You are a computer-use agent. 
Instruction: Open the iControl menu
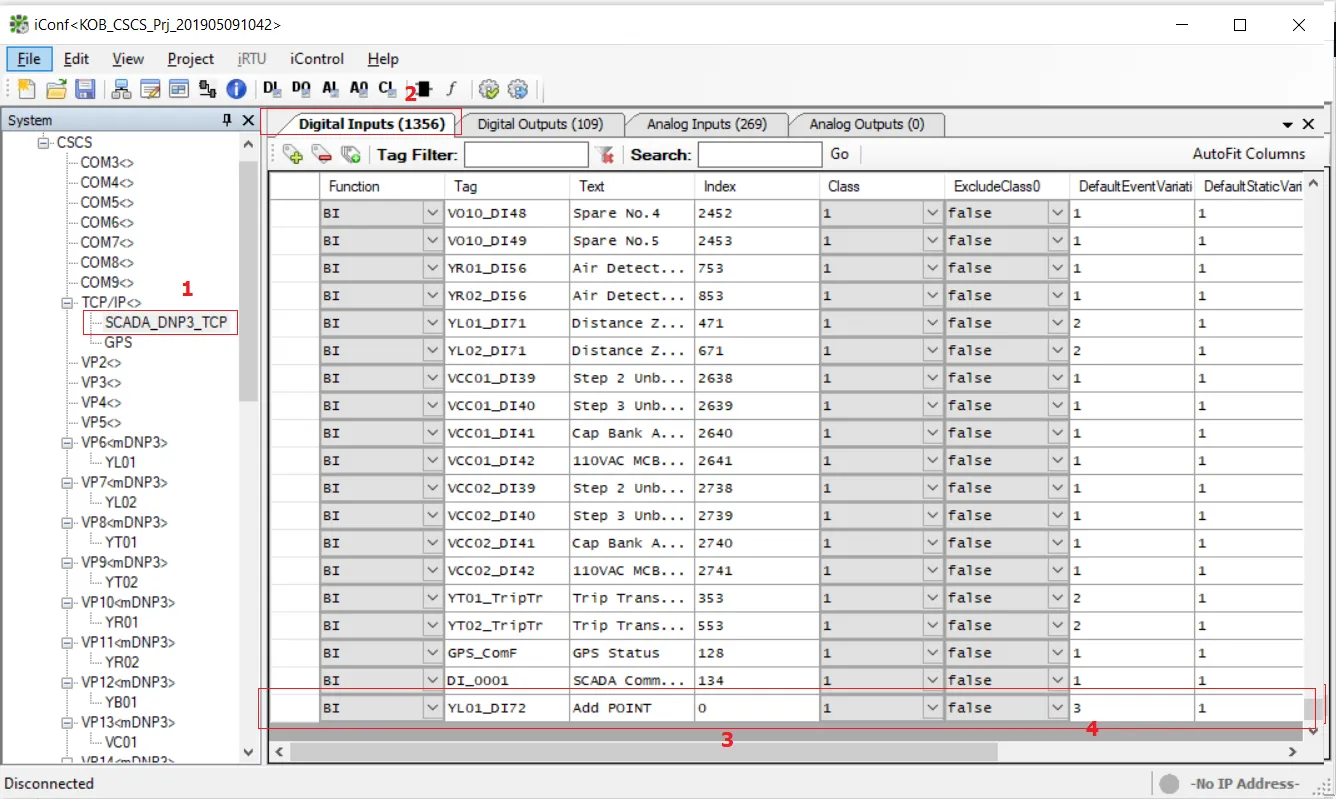[x=317, y=59]
